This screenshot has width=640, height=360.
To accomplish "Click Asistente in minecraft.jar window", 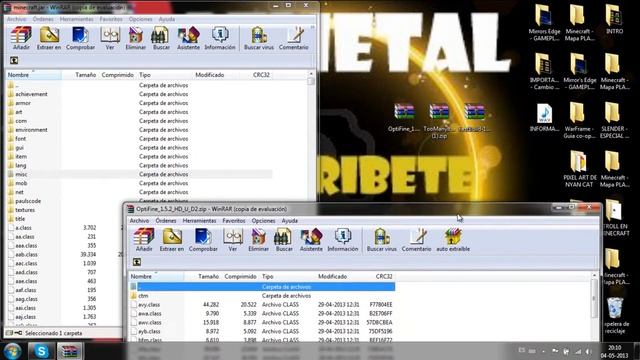I will (188, 38).
